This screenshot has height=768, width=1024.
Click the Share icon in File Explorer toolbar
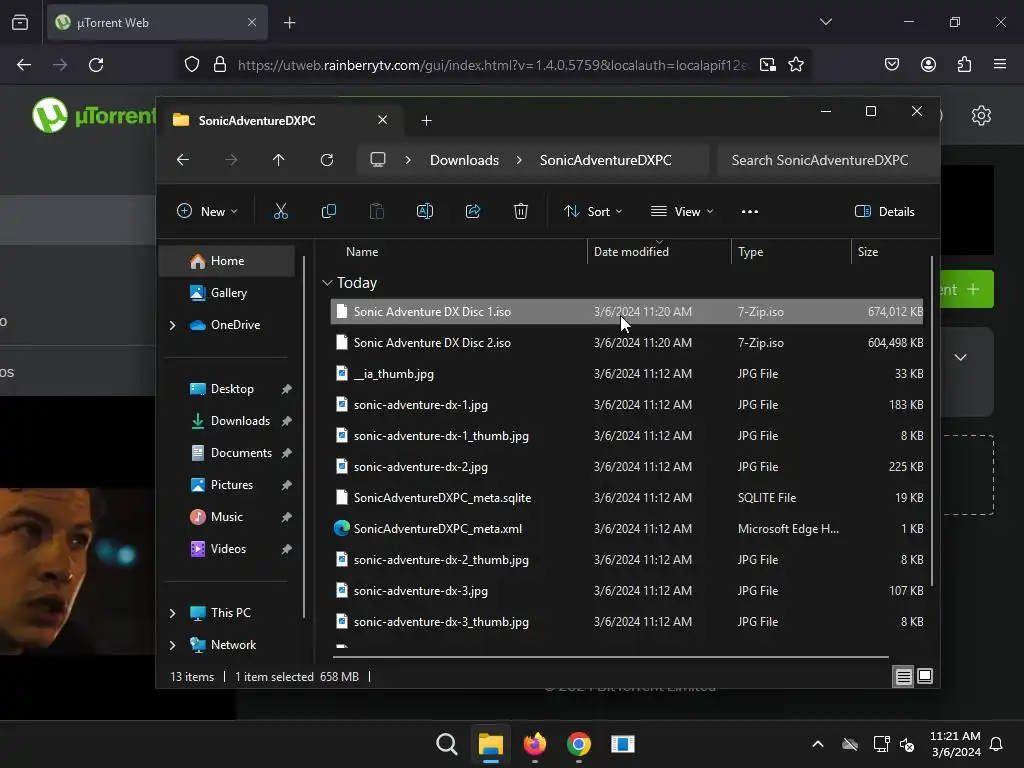pyautogui.click(x=473, y=211)
